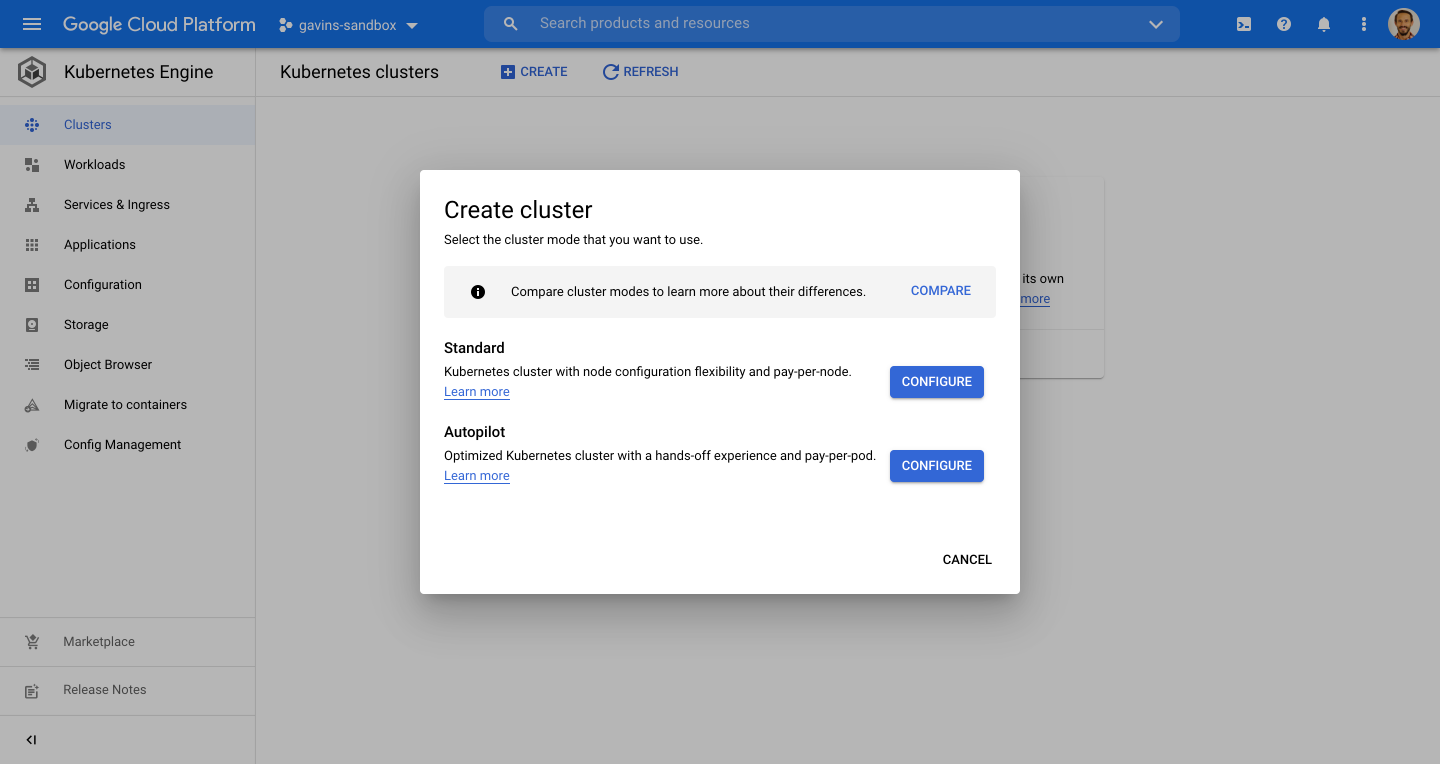Expand the search bar dropdown arrow

click(1156, 24)
